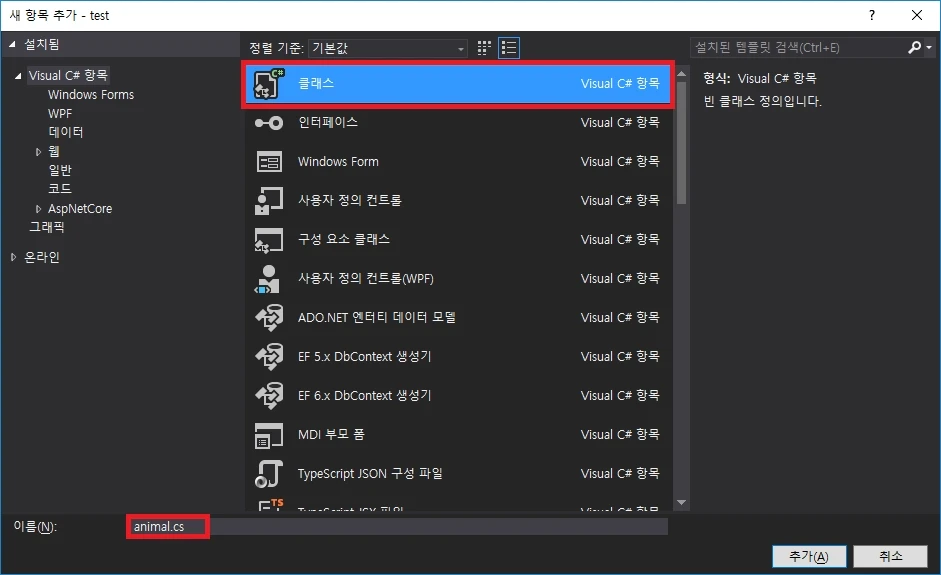Pick the 구성 요소 클래스 icon
This screenshot has height=575, width=941.
[x=269, y=240]
